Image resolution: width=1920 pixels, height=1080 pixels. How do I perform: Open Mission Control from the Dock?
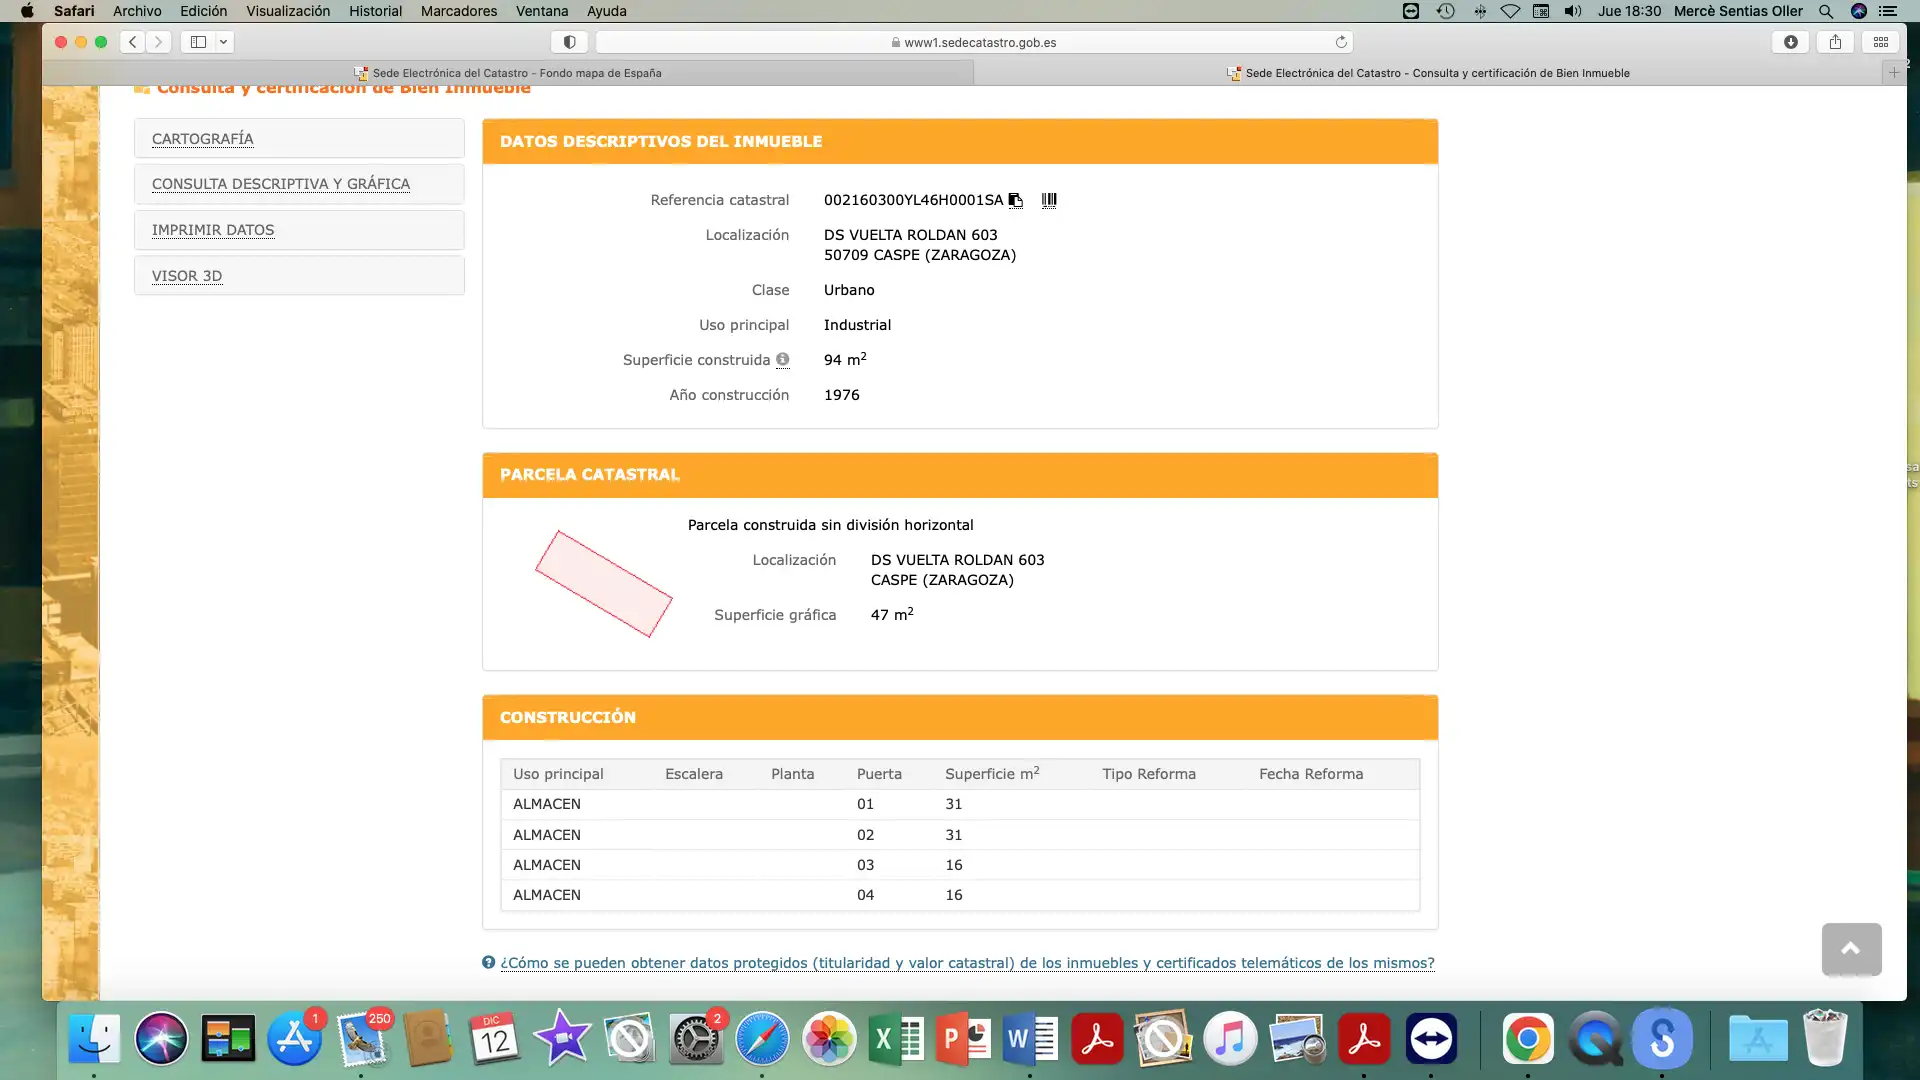[228, 1039]
